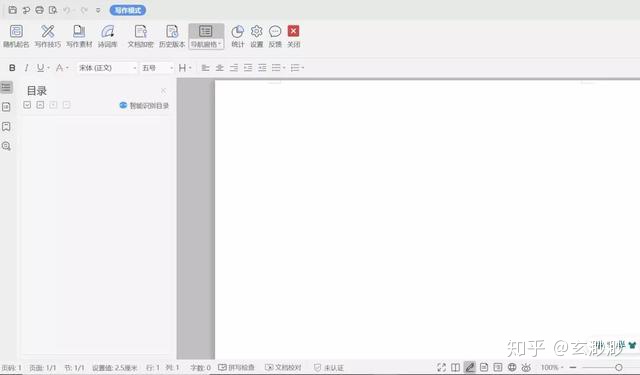Switch to reading layout view icon
The image size is (640, 375).
pos(456,367)
